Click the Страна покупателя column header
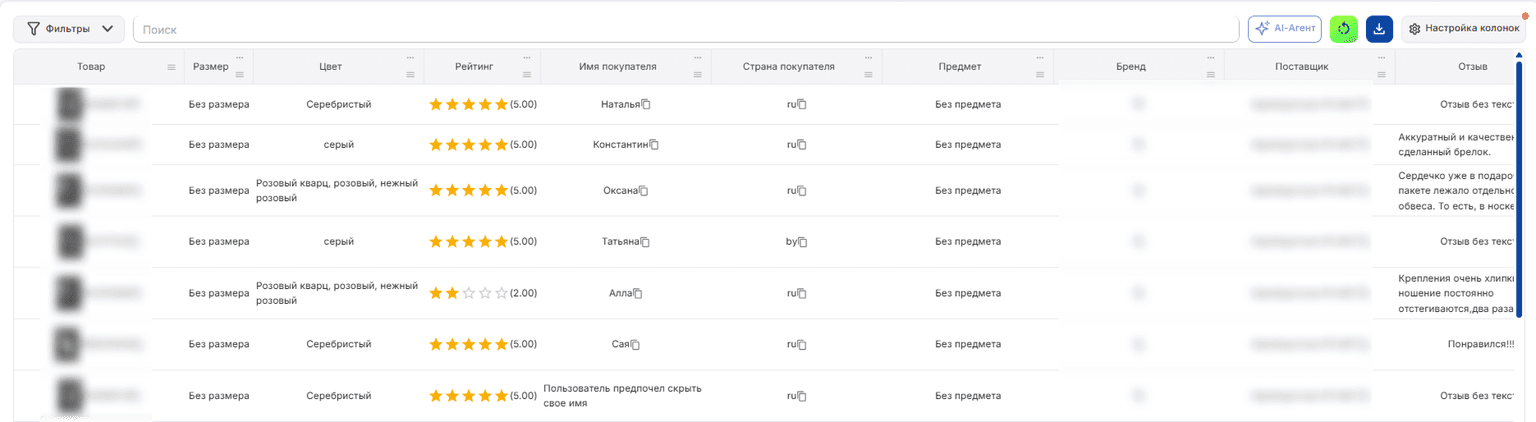The height and width of the screenshot is (422, 1536). click(x=788, y=67)
